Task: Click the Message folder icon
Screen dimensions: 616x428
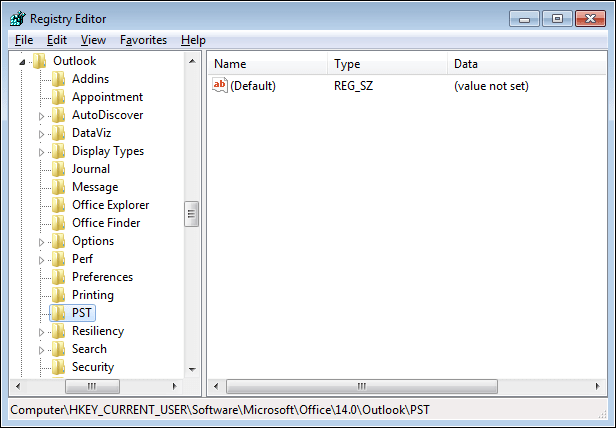Action: pyautogui.click(x=59, y=187)
